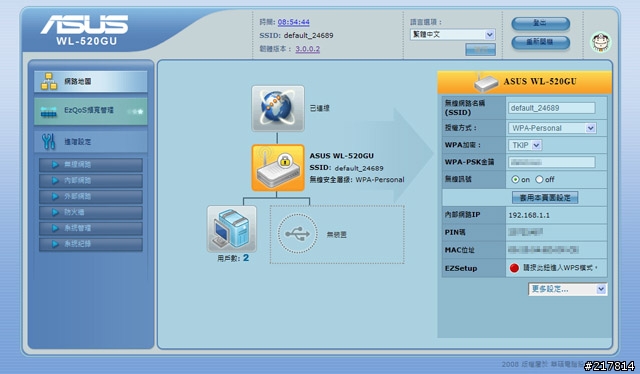This screenshot has width=640, height=374.
Task: Open the 網路地圖 network map tab
Action: [91, 82]
